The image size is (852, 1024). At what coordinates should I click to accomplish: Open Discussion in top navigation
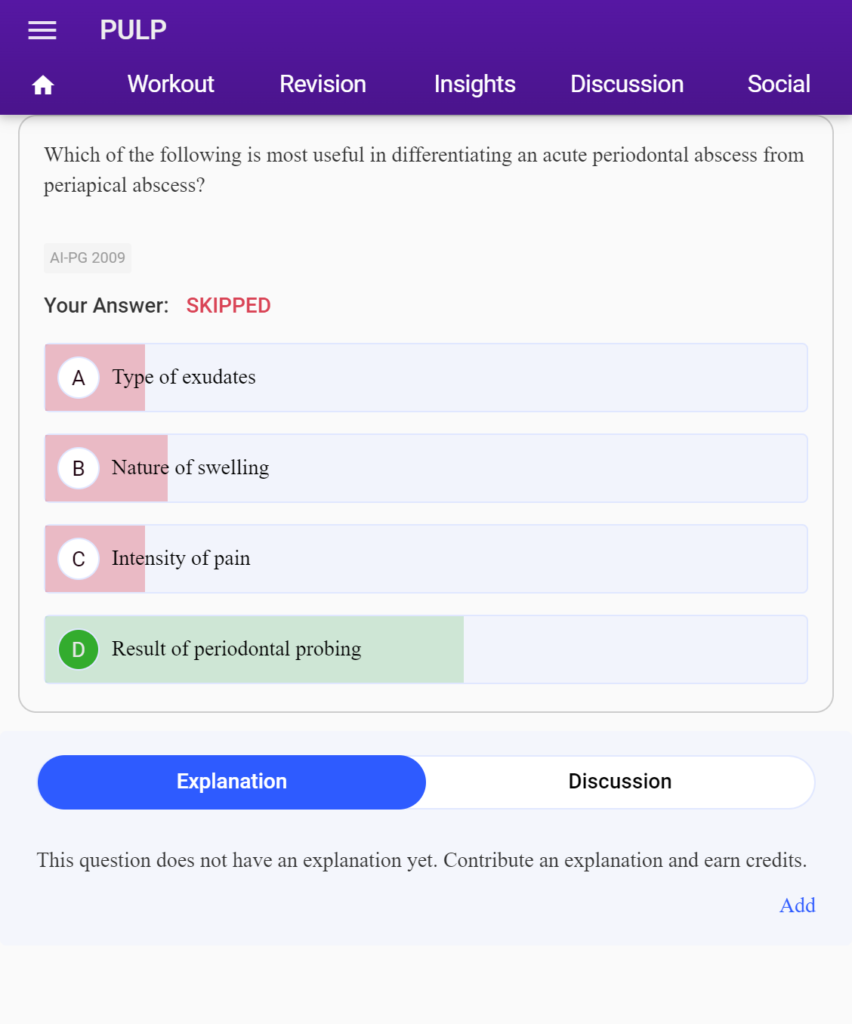point(627,84)
